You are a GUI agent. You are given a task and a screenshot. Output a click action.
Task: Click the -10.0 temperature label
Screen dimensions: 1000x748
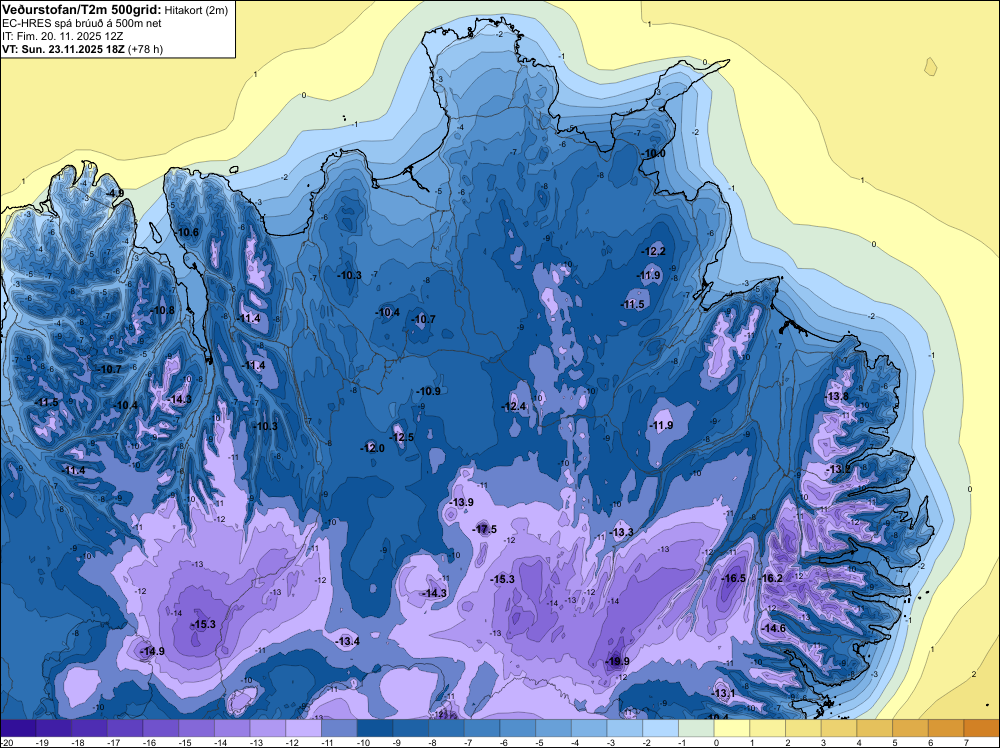click(x=653, y=154)
